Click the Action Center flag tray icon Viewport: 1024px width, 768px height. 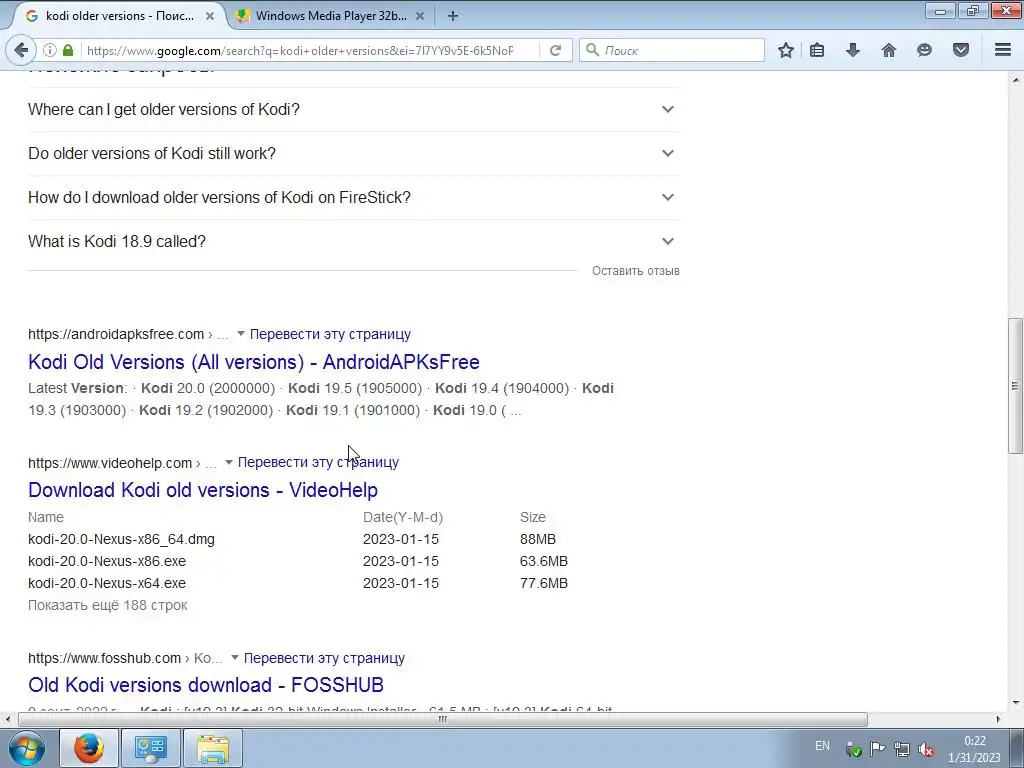coord(878,749)
